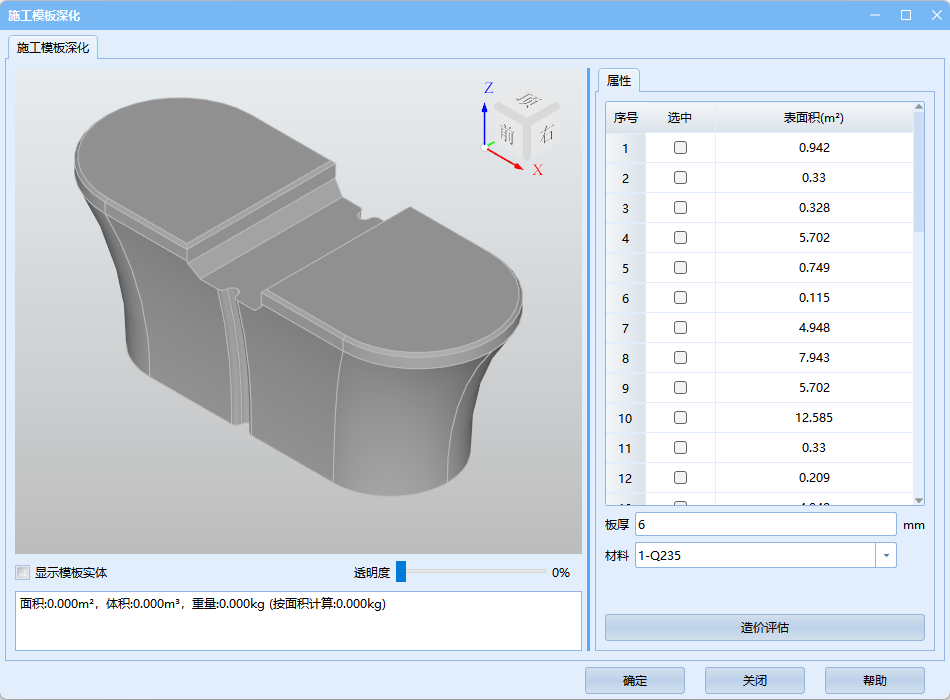Select row 4 checkbox with area 5.702
The height and width of the screenshot is (700, 950).
[x=680, y=238]
